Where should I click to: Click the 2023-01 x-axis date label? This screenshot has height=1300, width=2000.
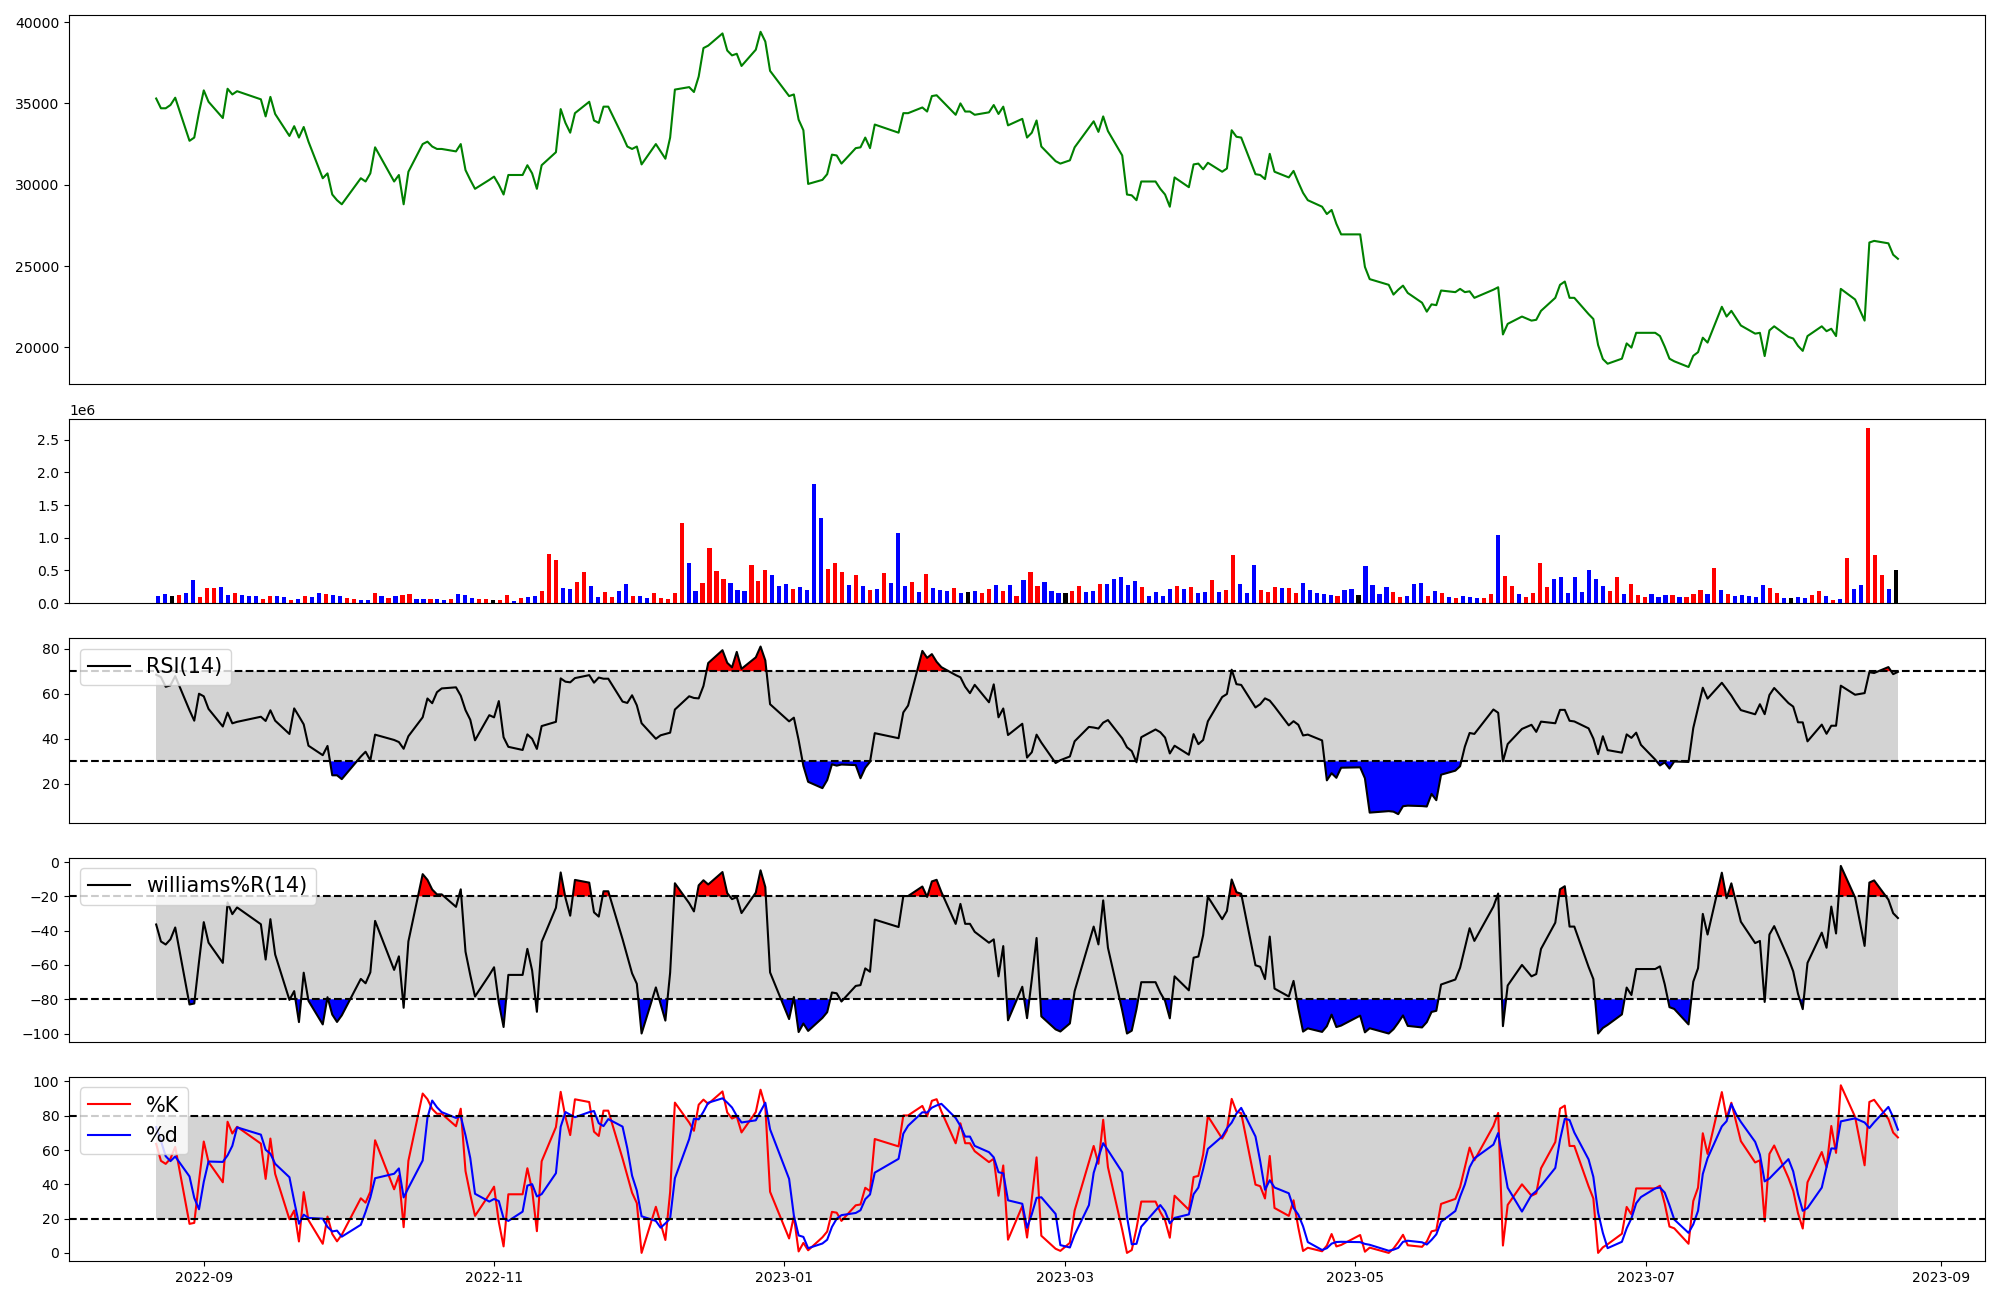click(x=784, y=1277)
